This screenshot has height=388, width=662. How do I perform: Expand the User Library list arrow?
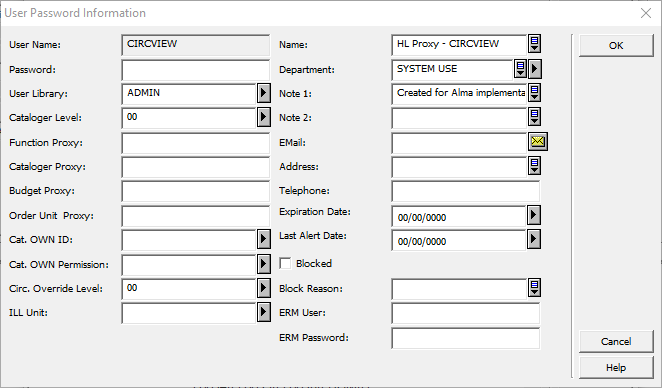264,93
